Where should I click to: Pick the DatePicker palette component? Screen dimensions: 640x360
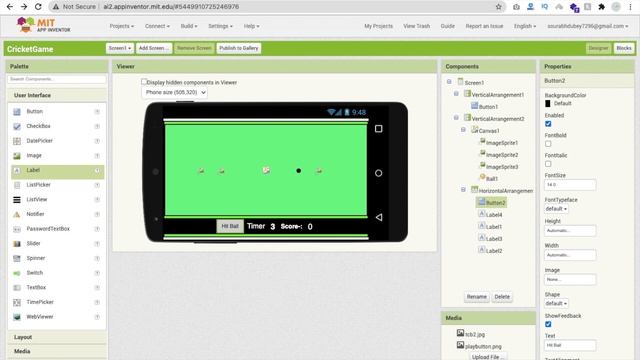pyautogui.click(x=39, y=141)
